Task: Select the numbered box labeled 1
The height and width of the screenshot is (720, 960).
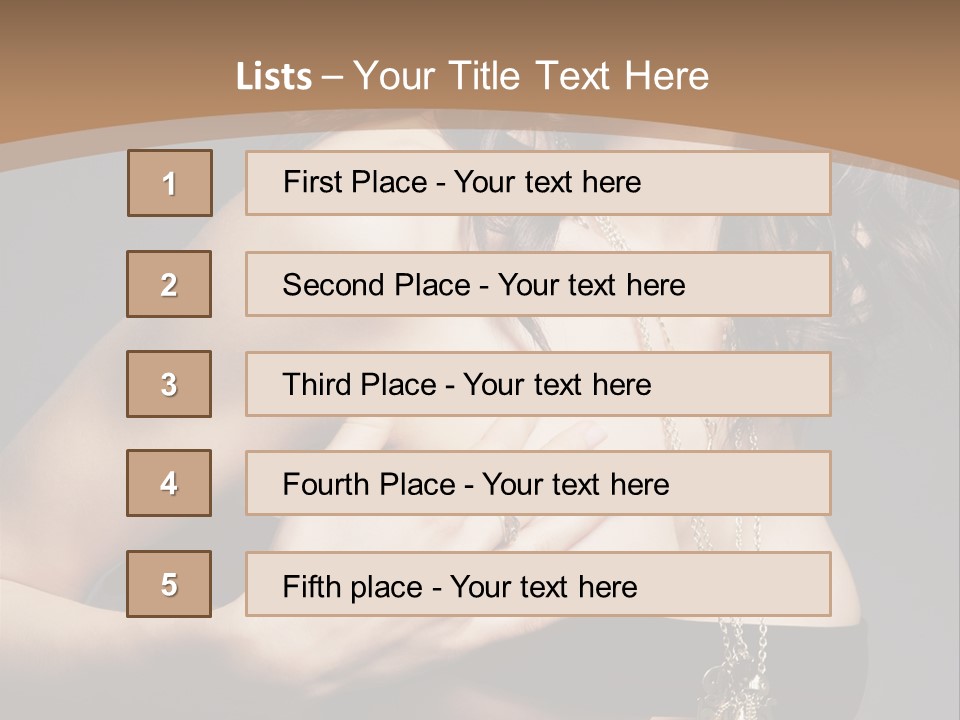Action: pyautogui.click(x=170, y=183)
